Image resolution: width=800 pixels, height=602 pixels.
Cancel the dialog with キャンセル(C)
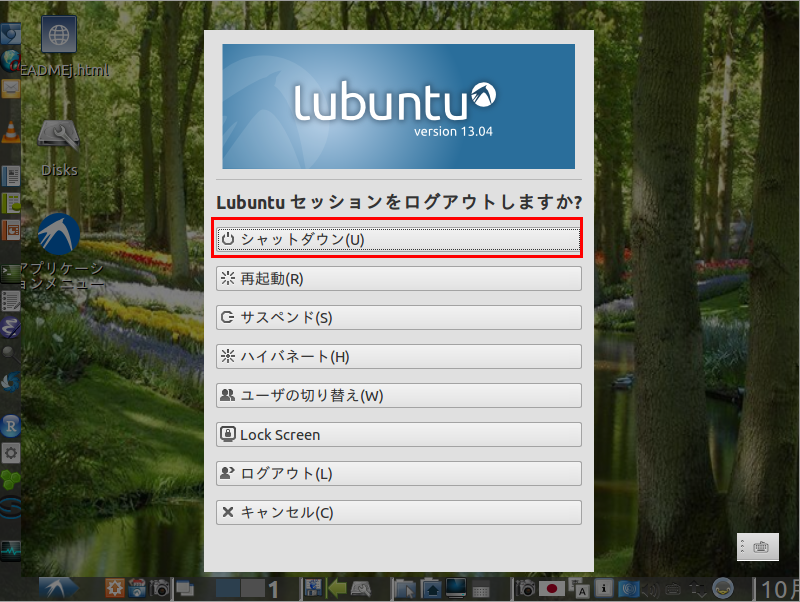pyautogui.click(x=398, y=512)
